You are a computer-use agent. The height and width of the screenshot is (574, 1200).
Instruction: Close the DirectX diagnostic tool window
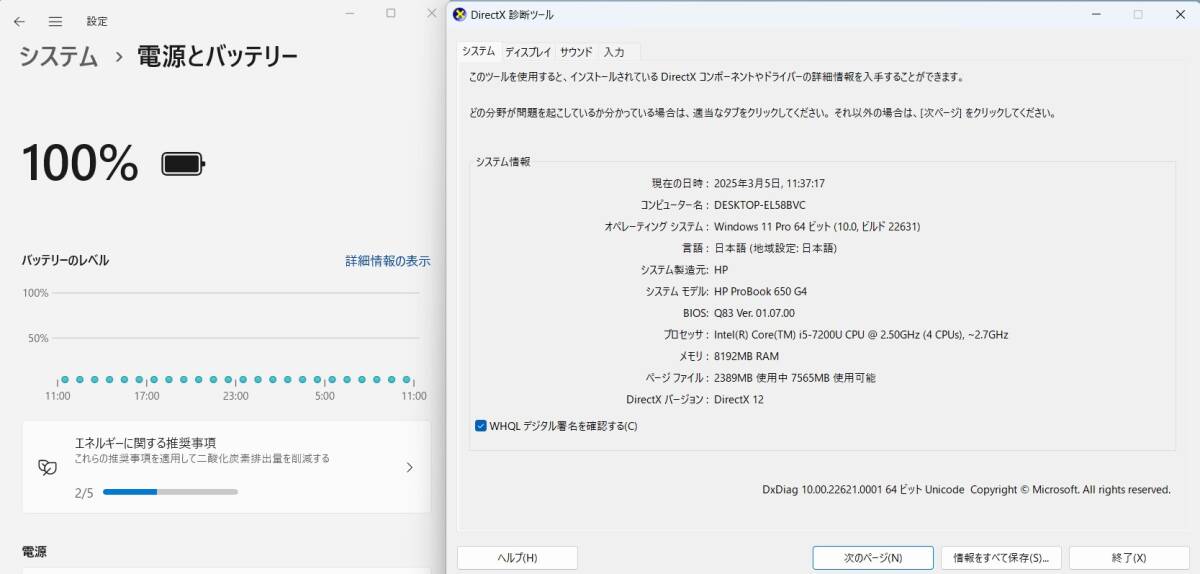(1178, 14)
